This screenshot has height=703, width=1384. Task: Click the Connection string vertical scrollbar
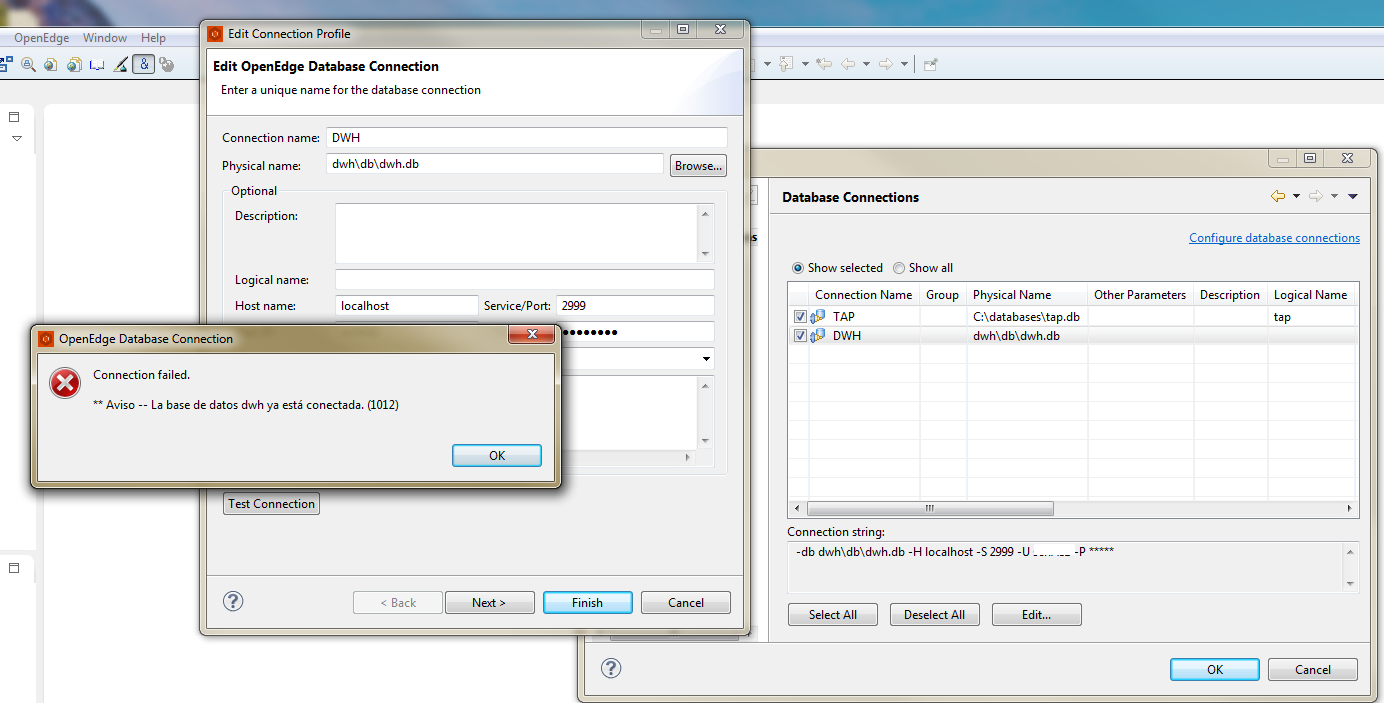click(1351, 567)
